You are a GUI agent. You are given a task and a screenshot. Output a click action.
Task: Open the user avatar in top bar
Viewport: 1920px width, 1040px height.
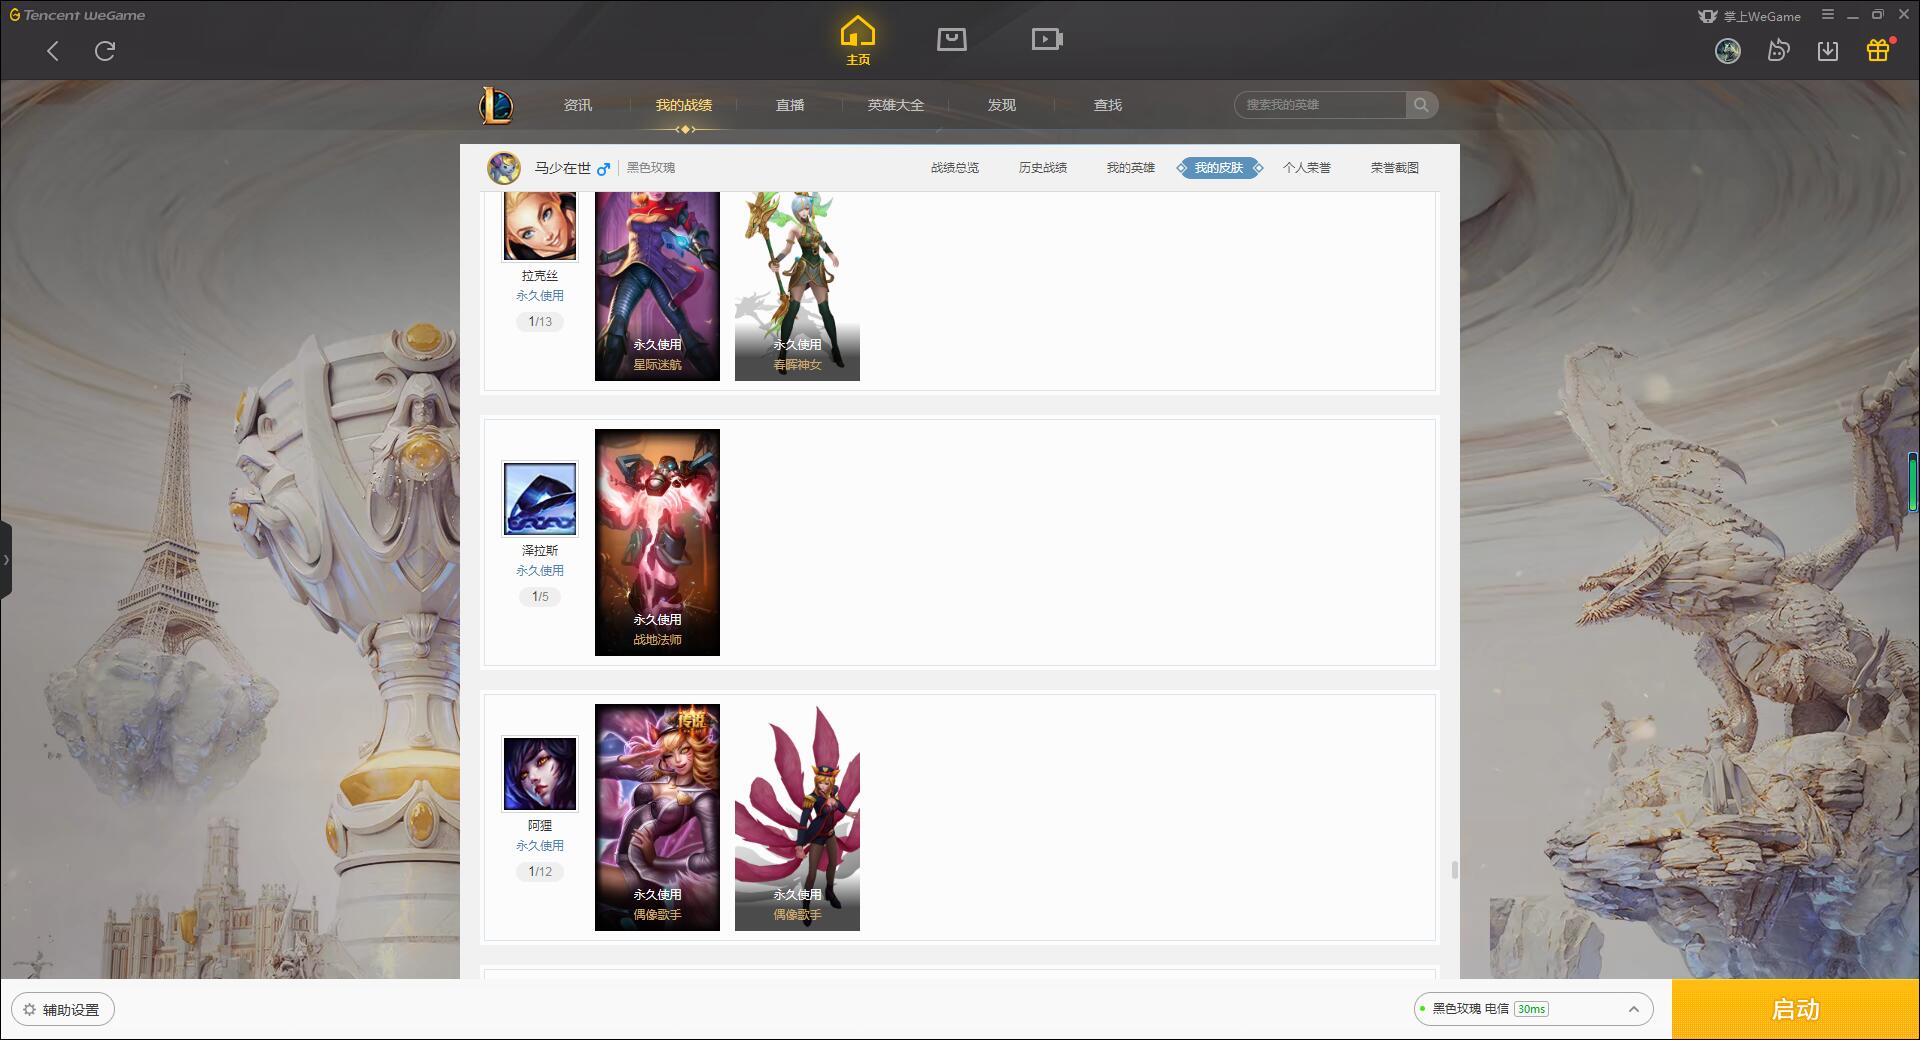click(x=1728, y=51)
